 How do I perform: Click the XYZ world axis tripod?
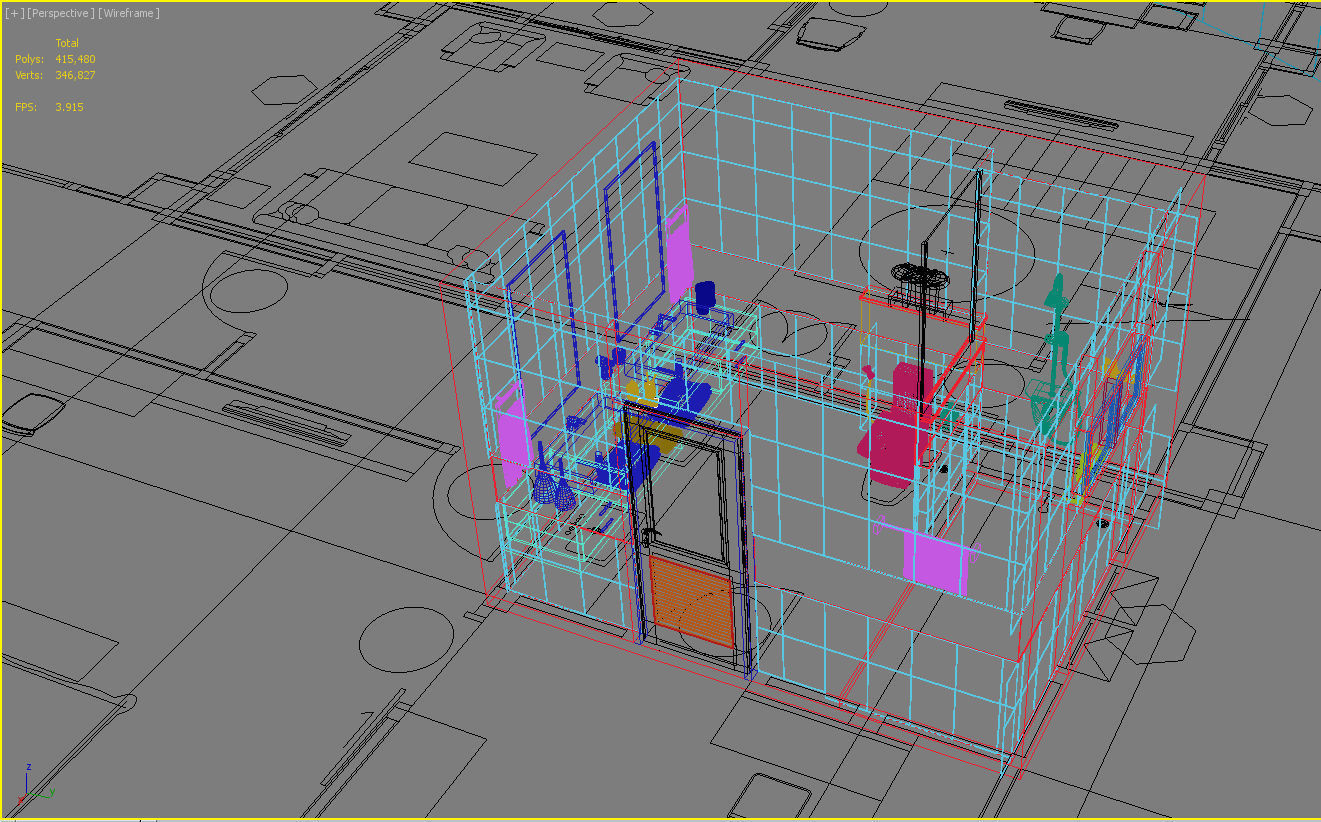35,782
